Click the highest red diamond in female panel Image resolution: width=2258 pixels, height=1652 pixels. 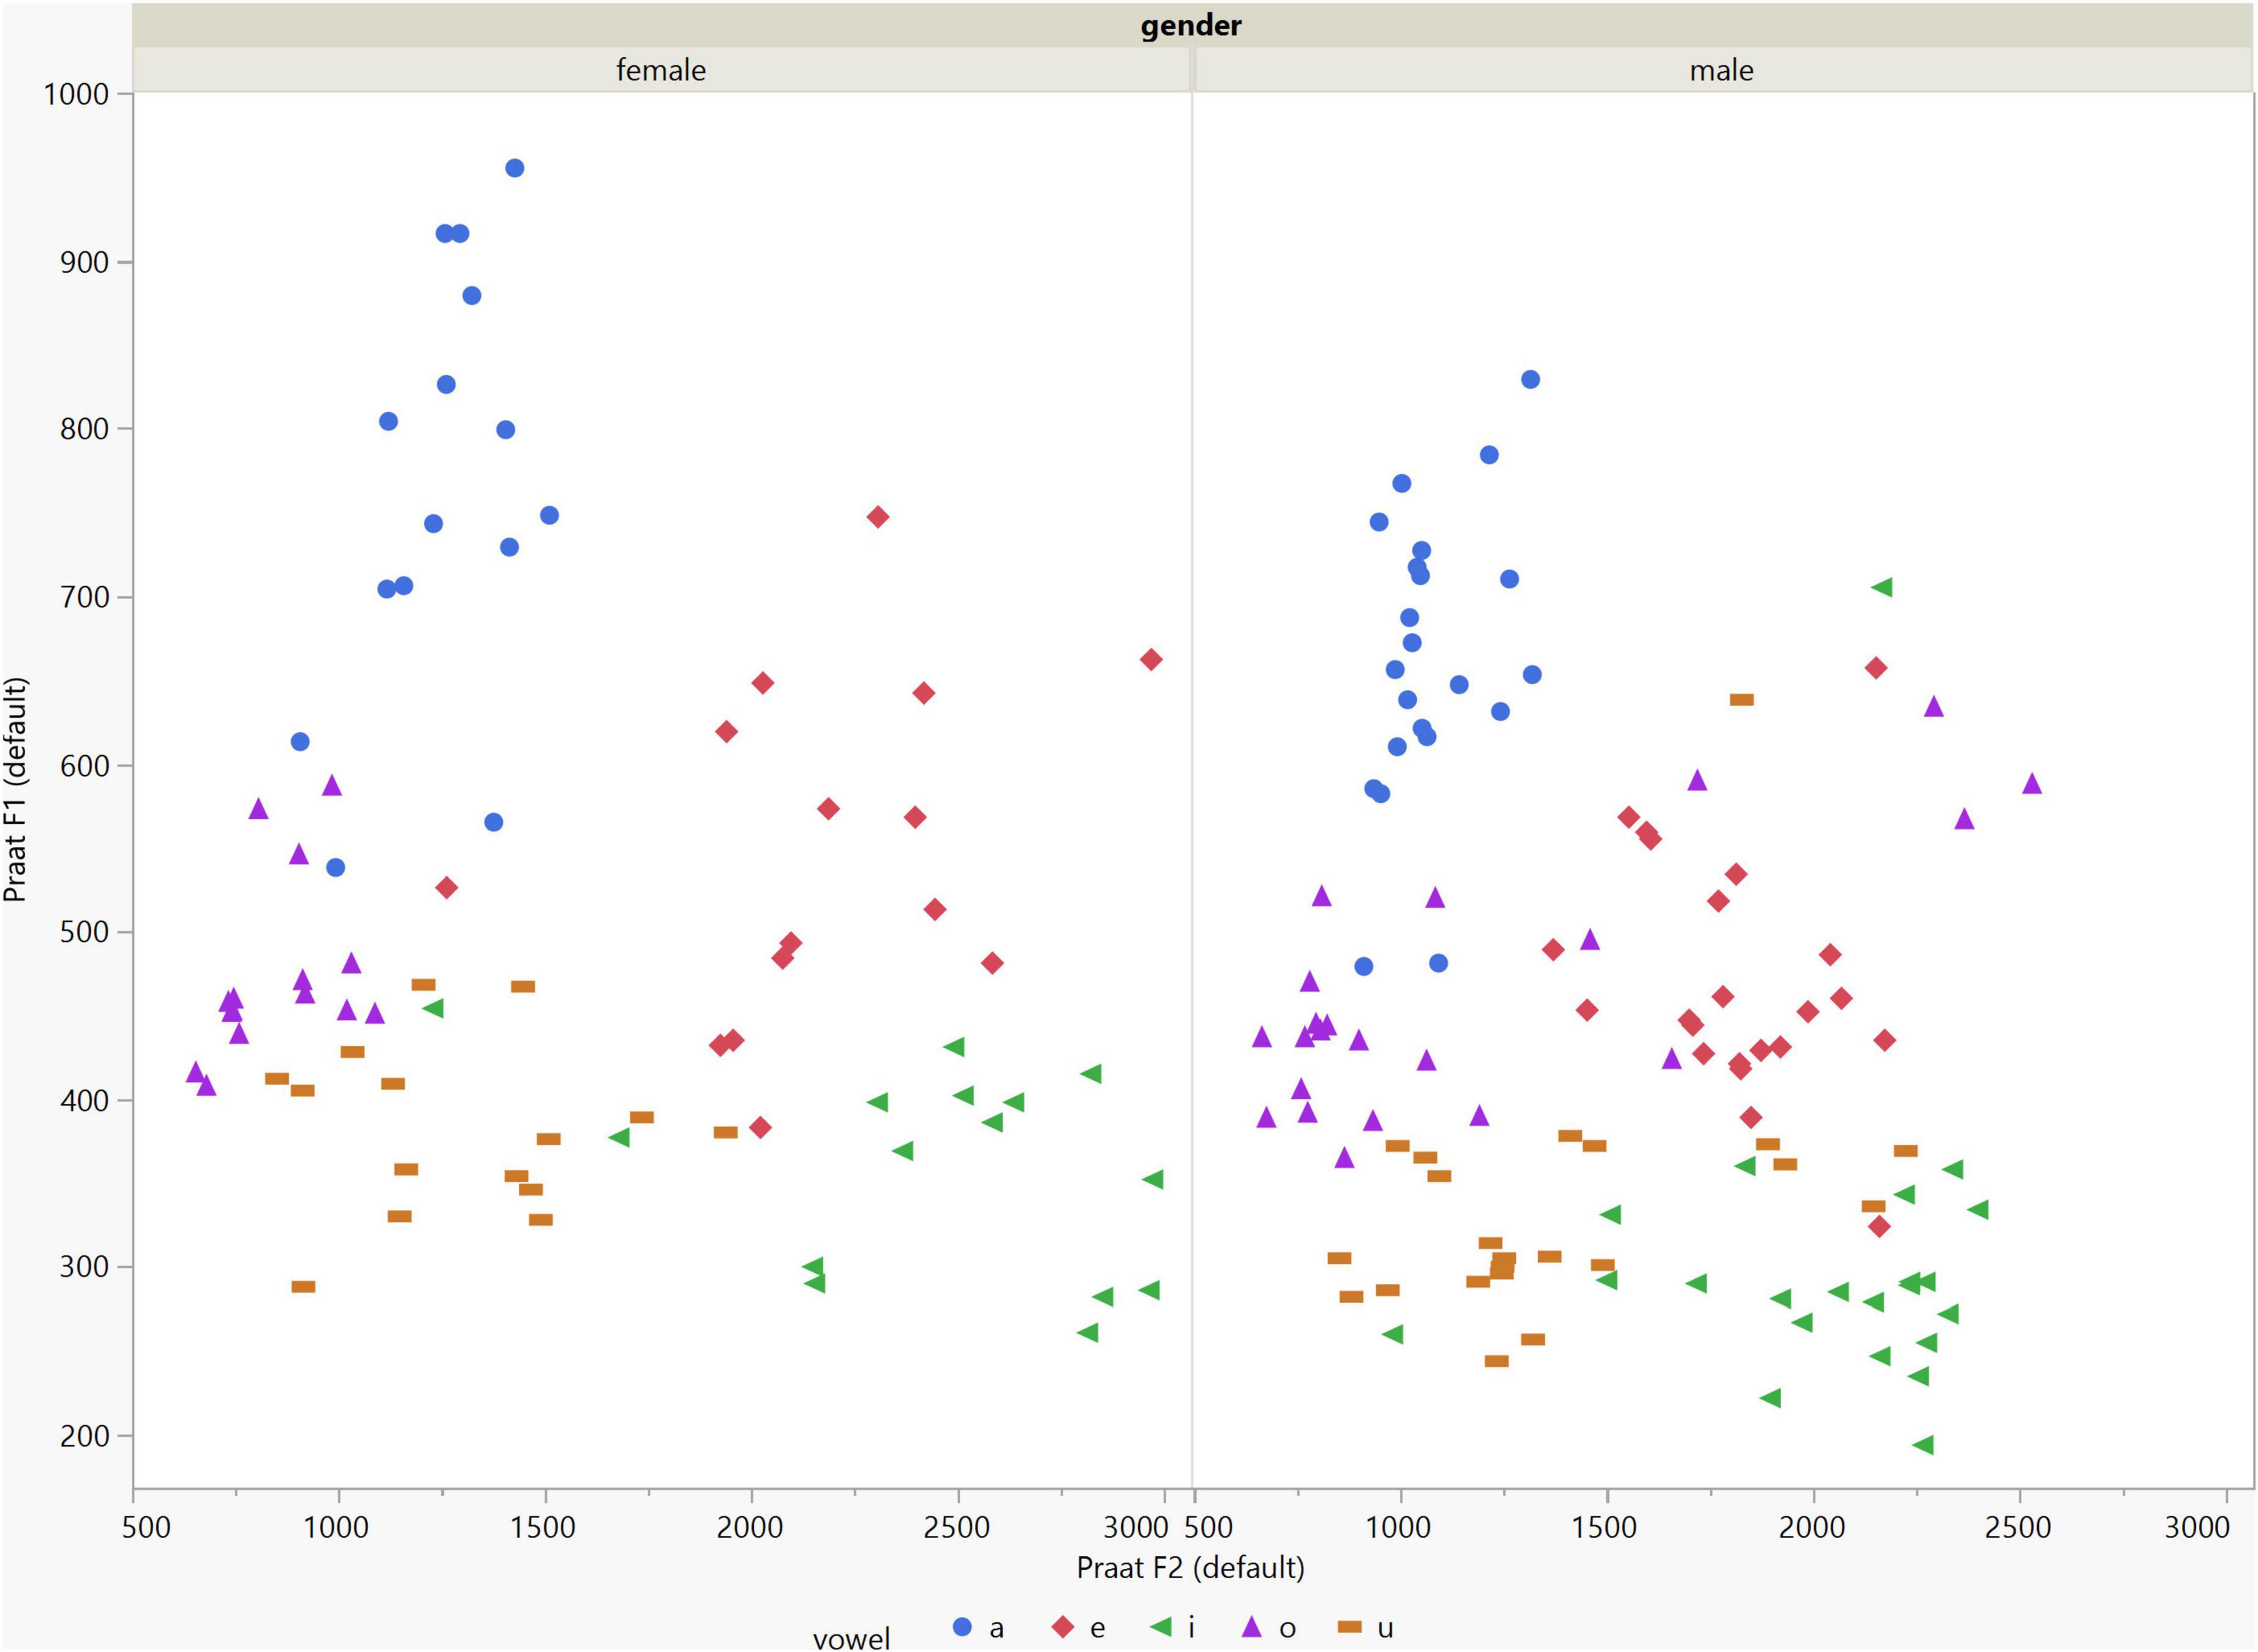[x=878, y=517]
